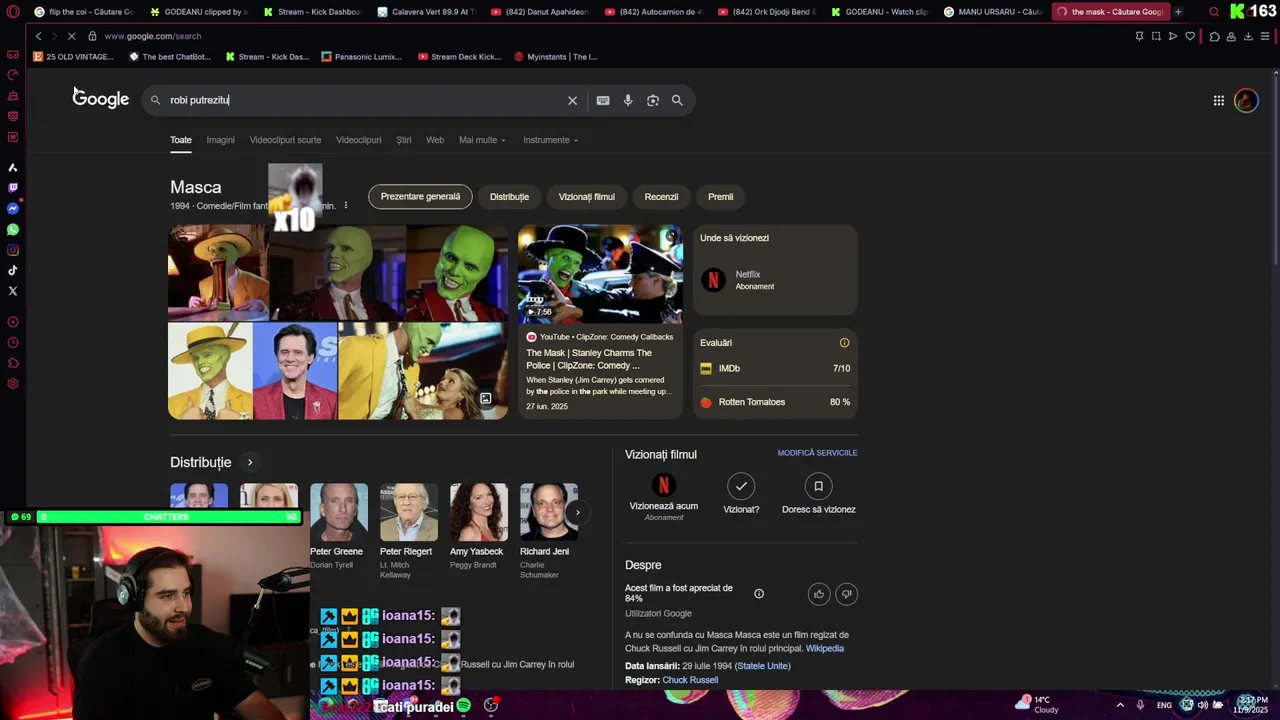Open the Evaluări info icon

844,343
